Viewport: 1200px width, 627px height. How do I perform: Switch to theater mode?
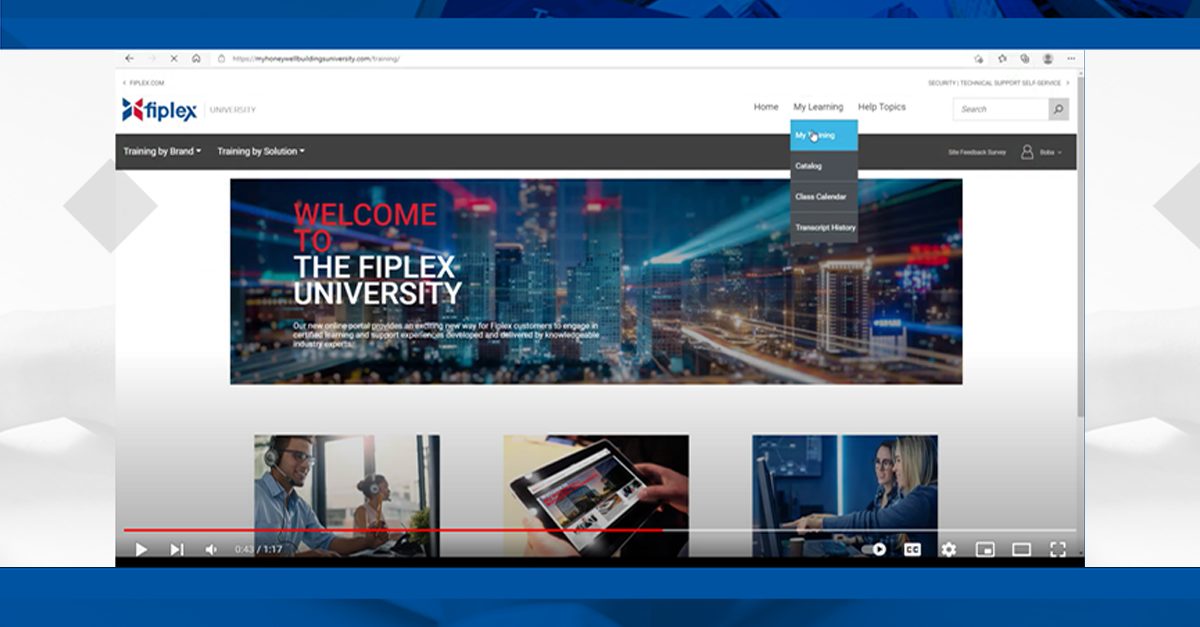[x=1021, y=549]
